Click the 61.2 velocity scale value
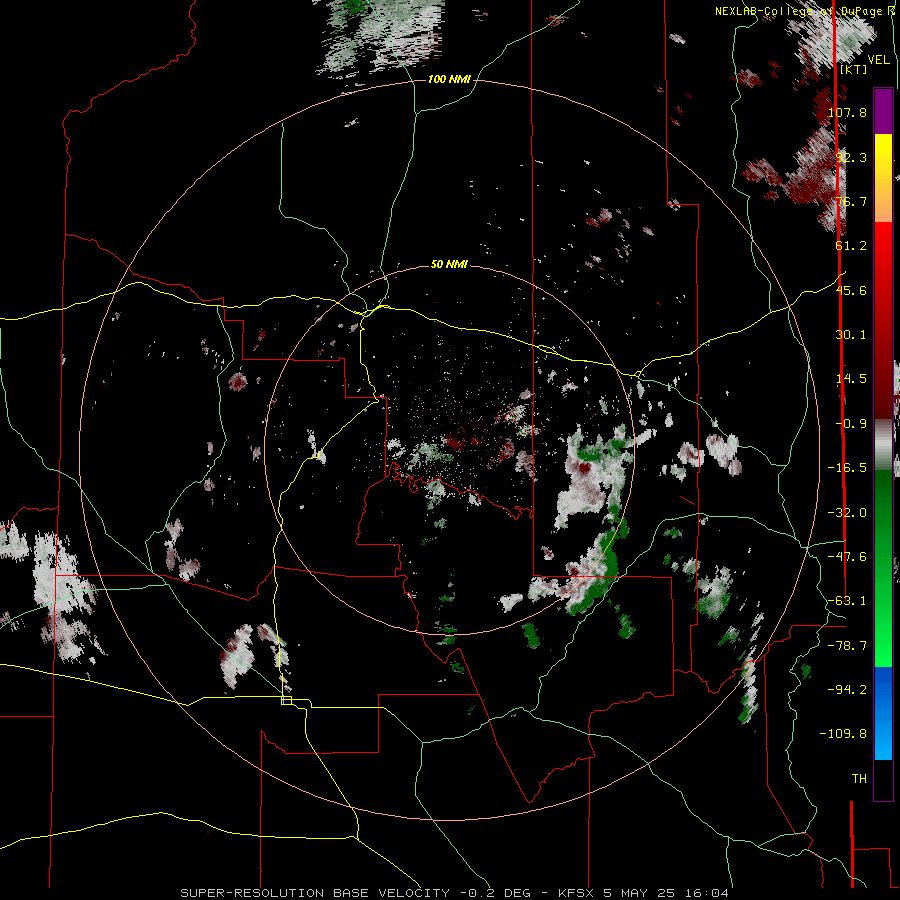The image size is (900, 900). pos(851,246)
